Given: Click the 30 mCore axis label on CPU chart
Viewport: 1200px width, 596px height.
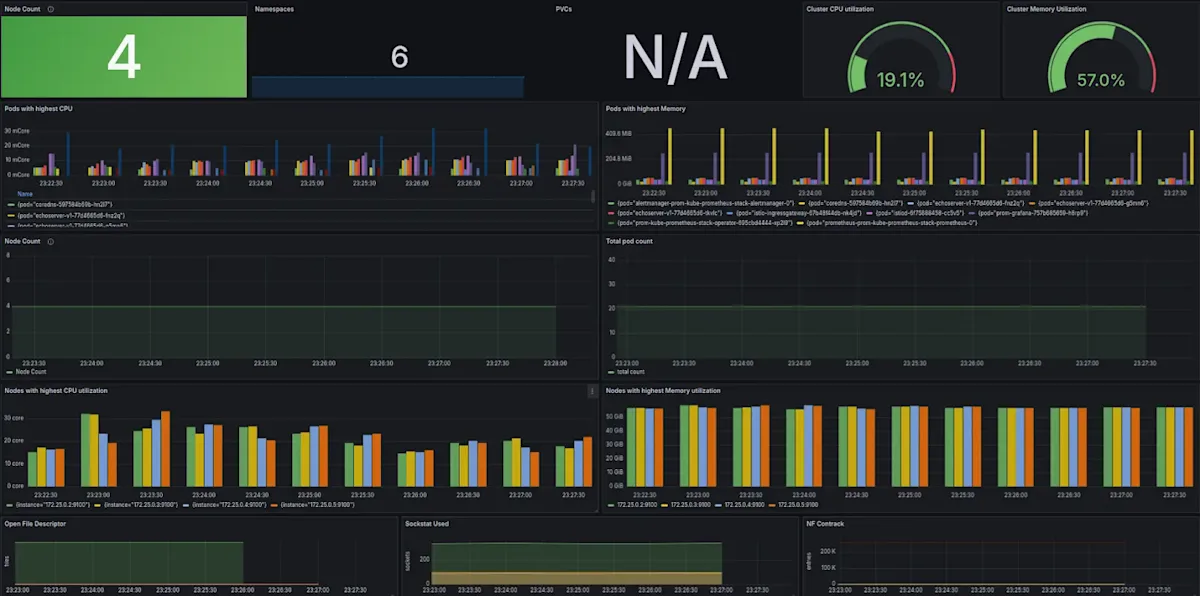Looking at the screenshot, I should (17, 131).
